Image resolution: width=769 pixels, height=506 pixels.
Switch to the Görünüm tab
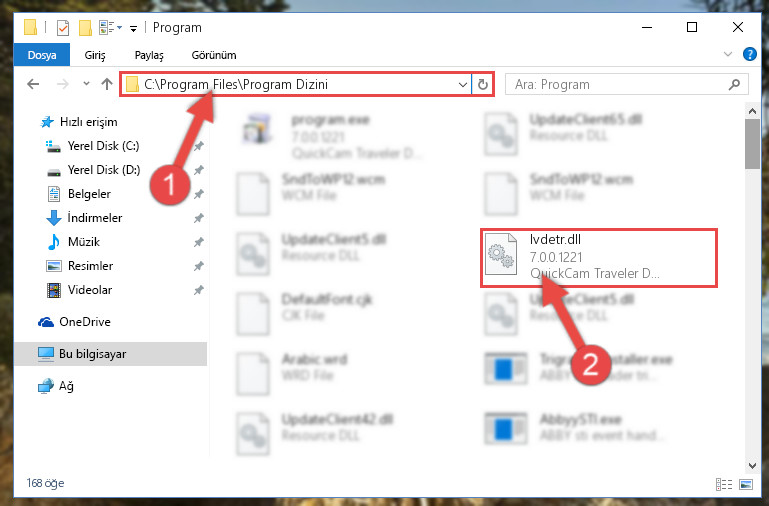[214, 55]
